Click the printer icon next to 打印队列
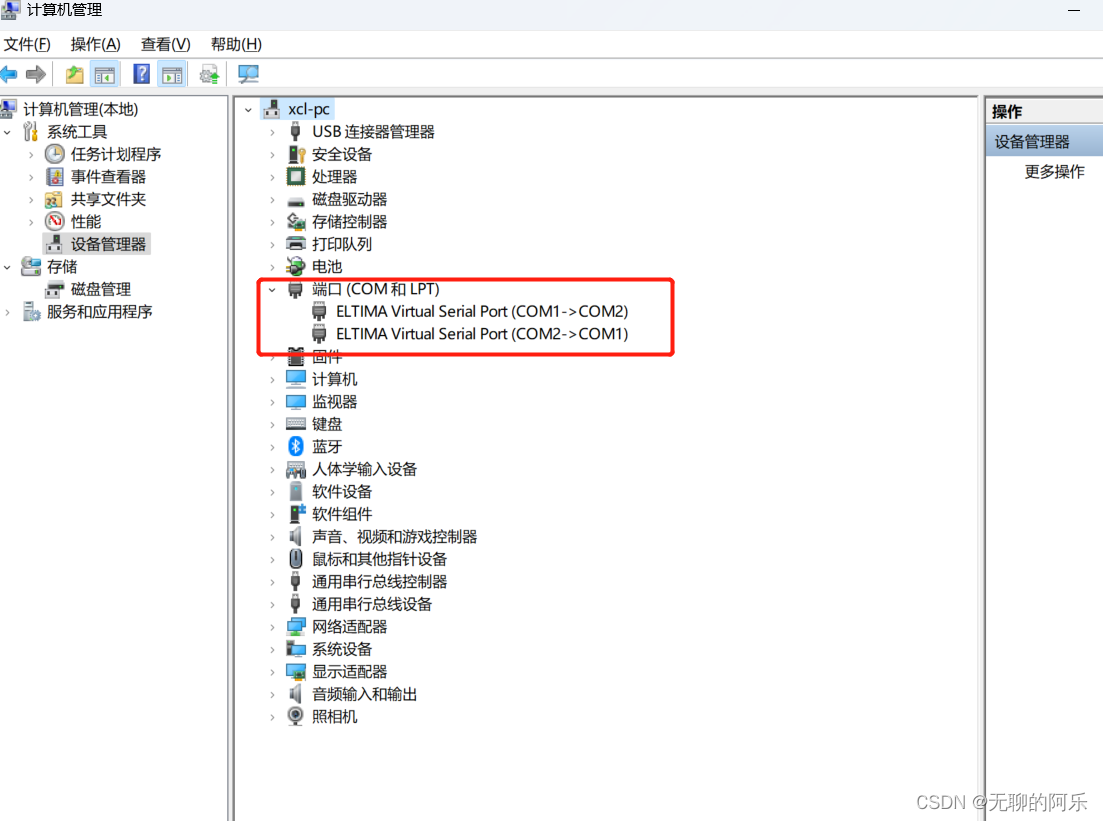Viewport: 1103px width, 821px height. click(x=295, y=243)
